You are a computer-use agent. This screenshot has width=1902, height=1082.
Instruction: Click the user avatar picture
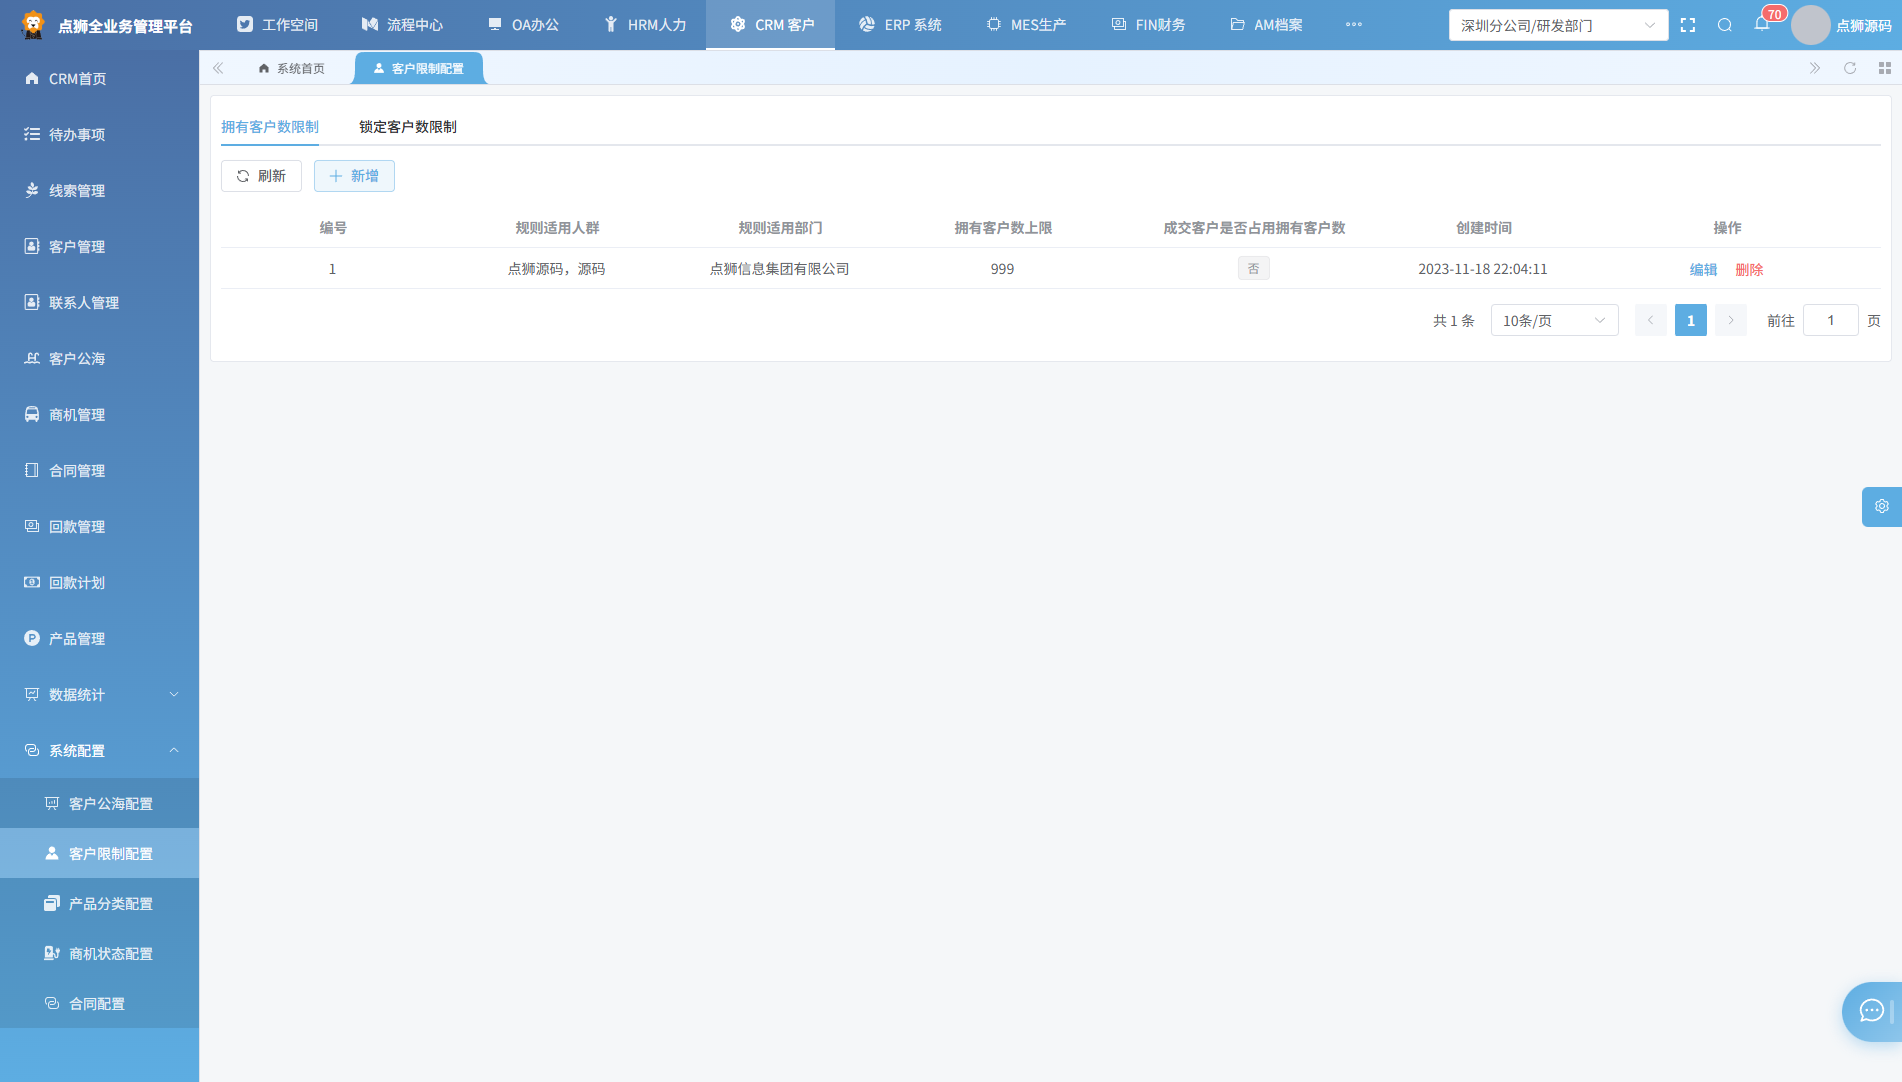tap(1811, 25)
